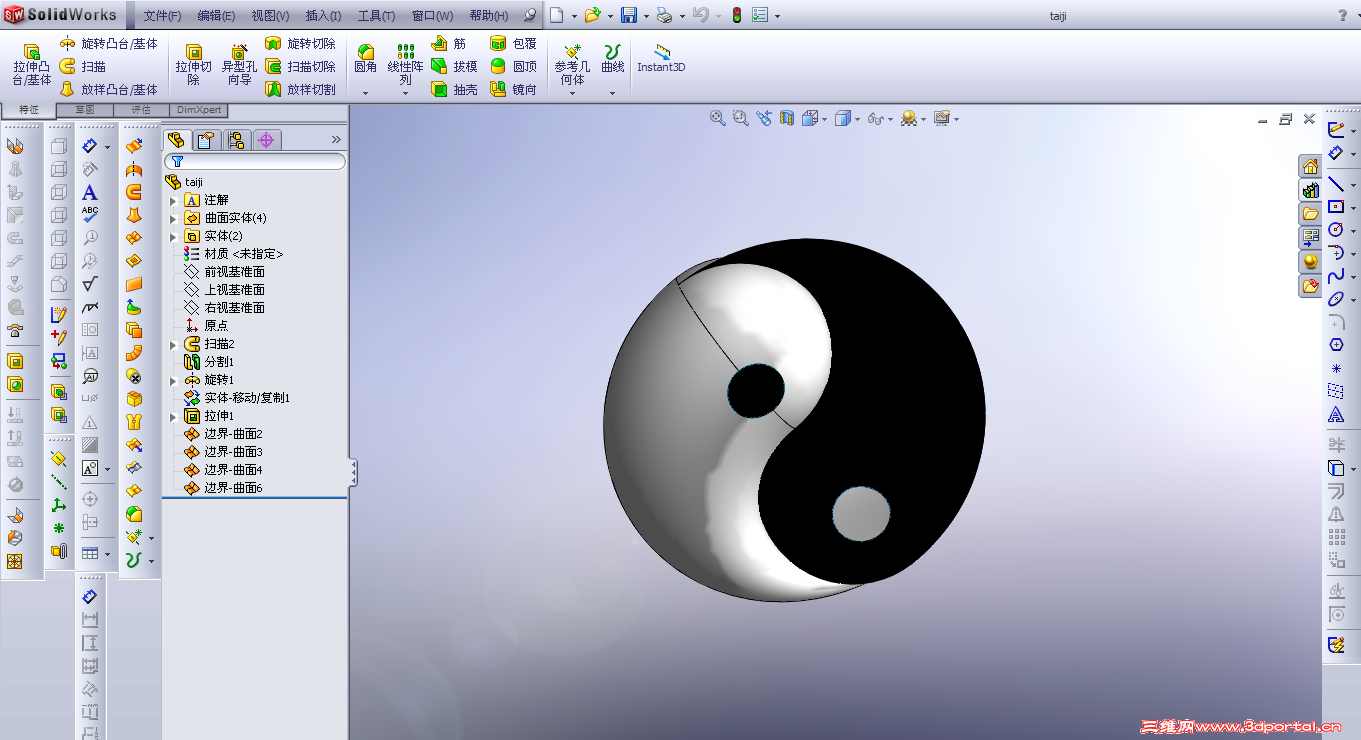This screenshot has width=1361, height=740.
Task: Select the Surface Finish symbol tool
Action: (90, 284)
